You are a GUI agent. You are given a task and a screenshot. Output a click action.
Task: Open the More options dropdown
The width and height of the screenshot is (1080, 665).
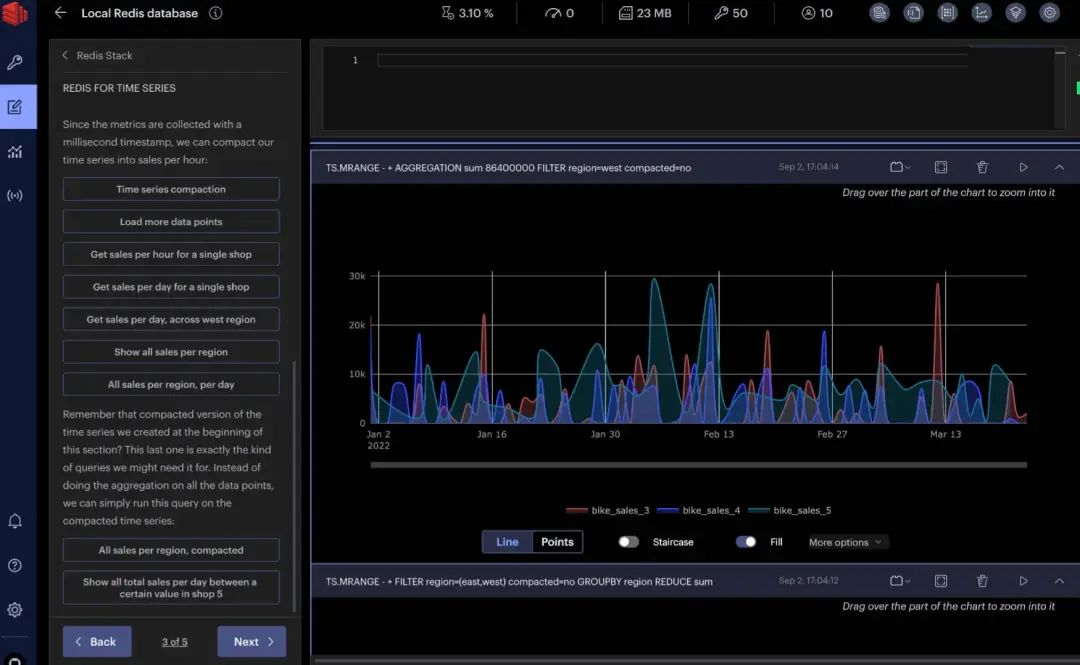pyautogui.click(x=845, y=542)
